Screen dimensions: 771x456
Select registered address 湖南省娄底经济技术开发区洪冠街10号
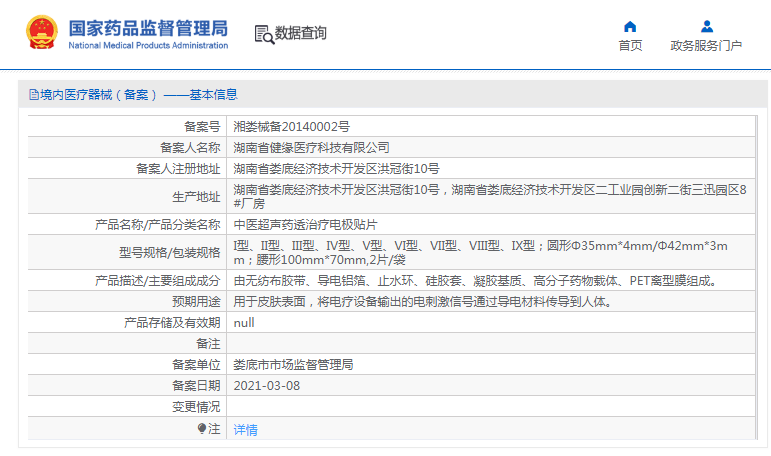(336, 169)
